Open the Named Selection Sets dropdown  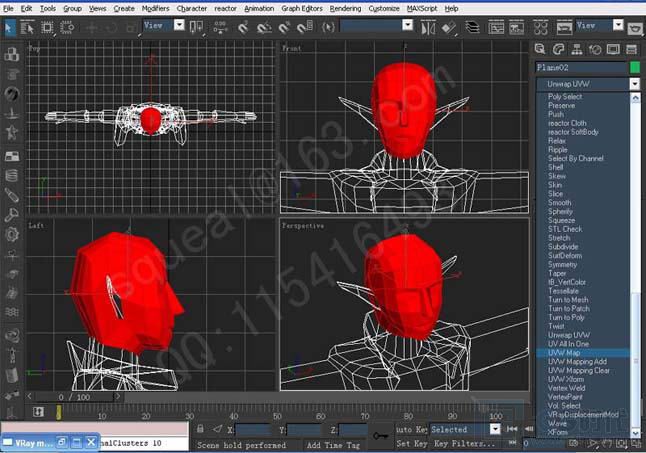coord(407,26)
